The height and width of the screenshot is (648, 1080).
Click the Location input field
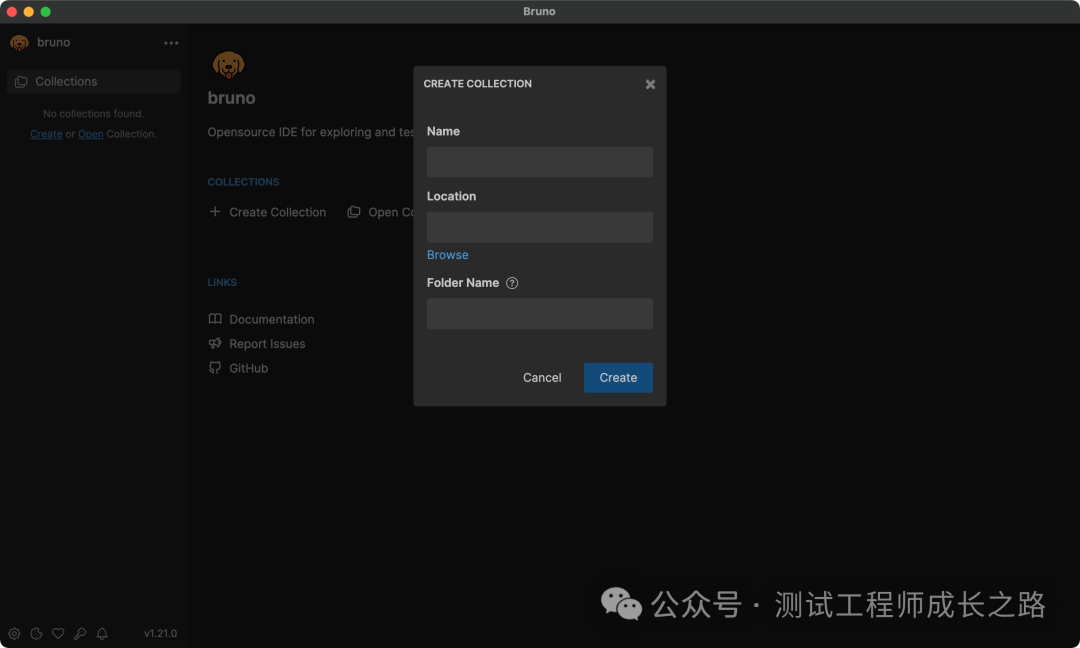[x=539, y=227]
